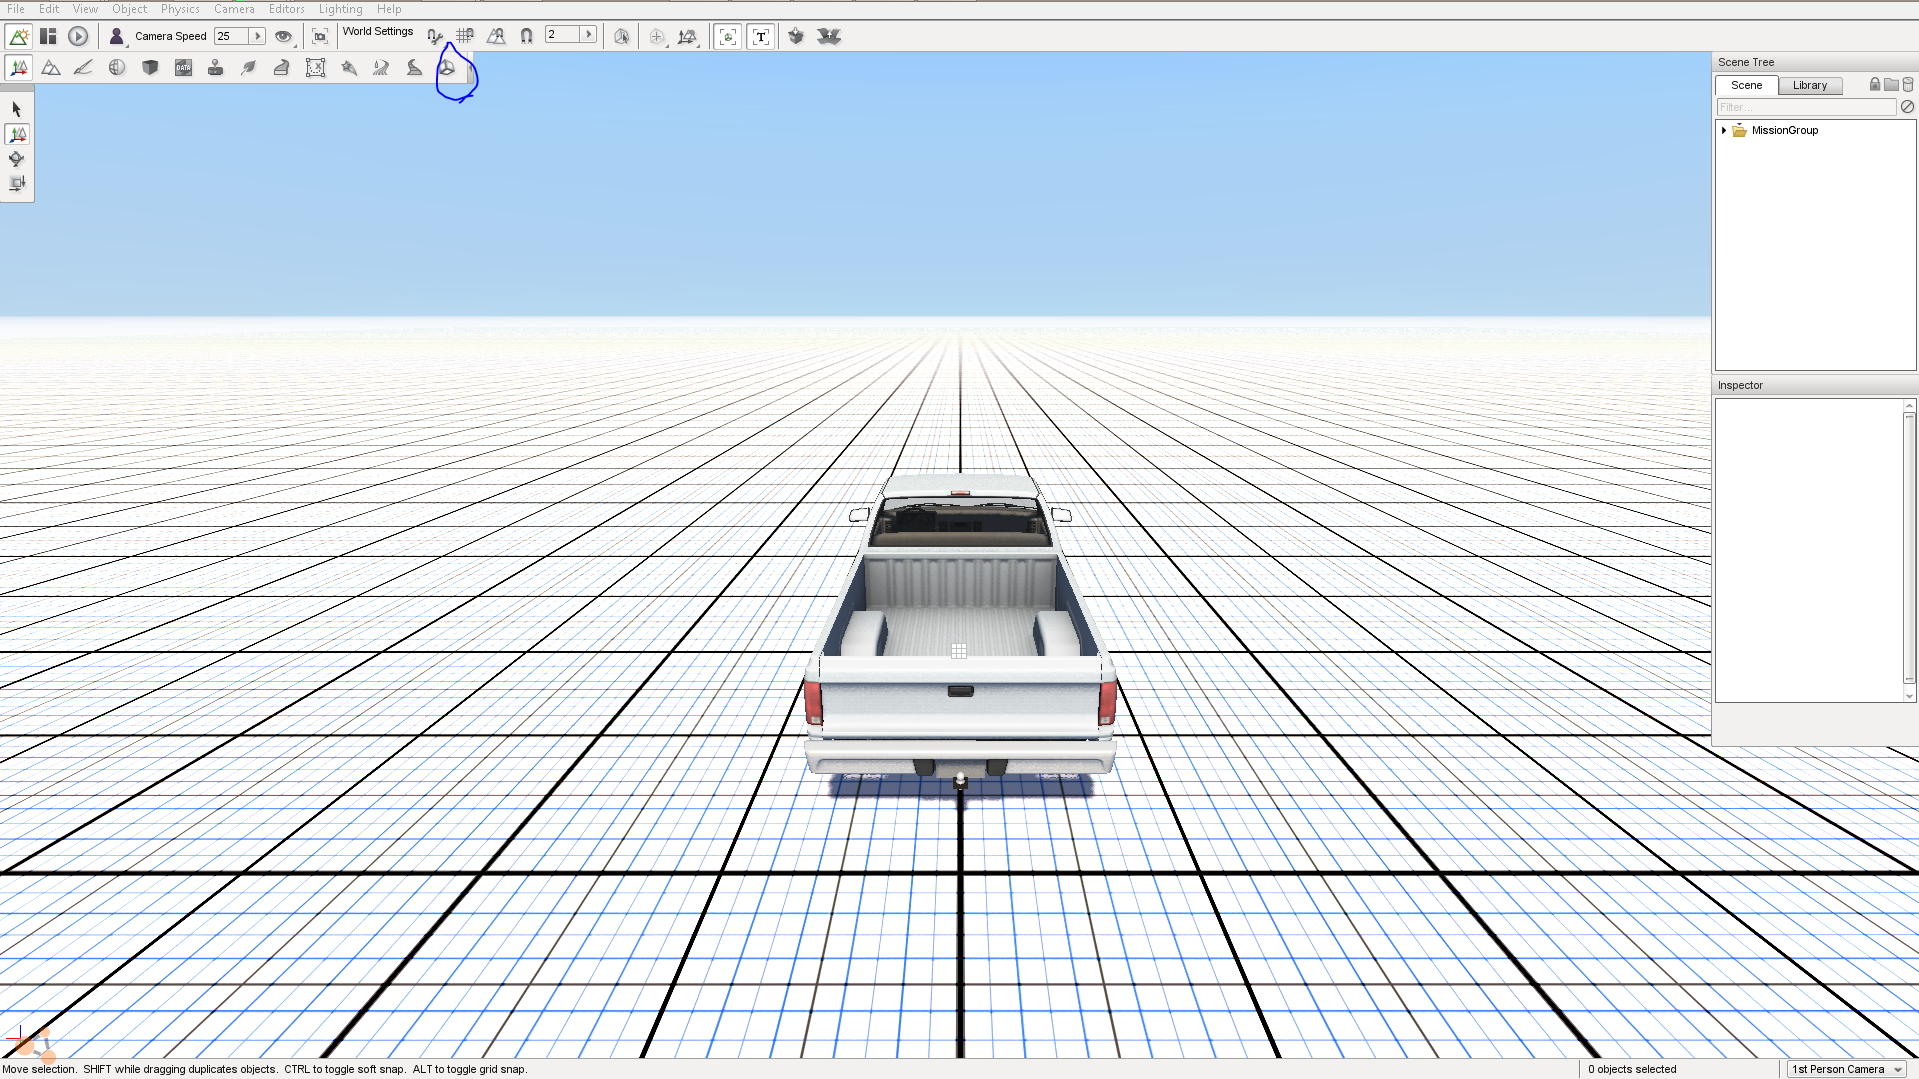This screenshot has width=1919, height=1079.
Task: Open the Camera Speed slider arrow
Action: tap(257, 36)
